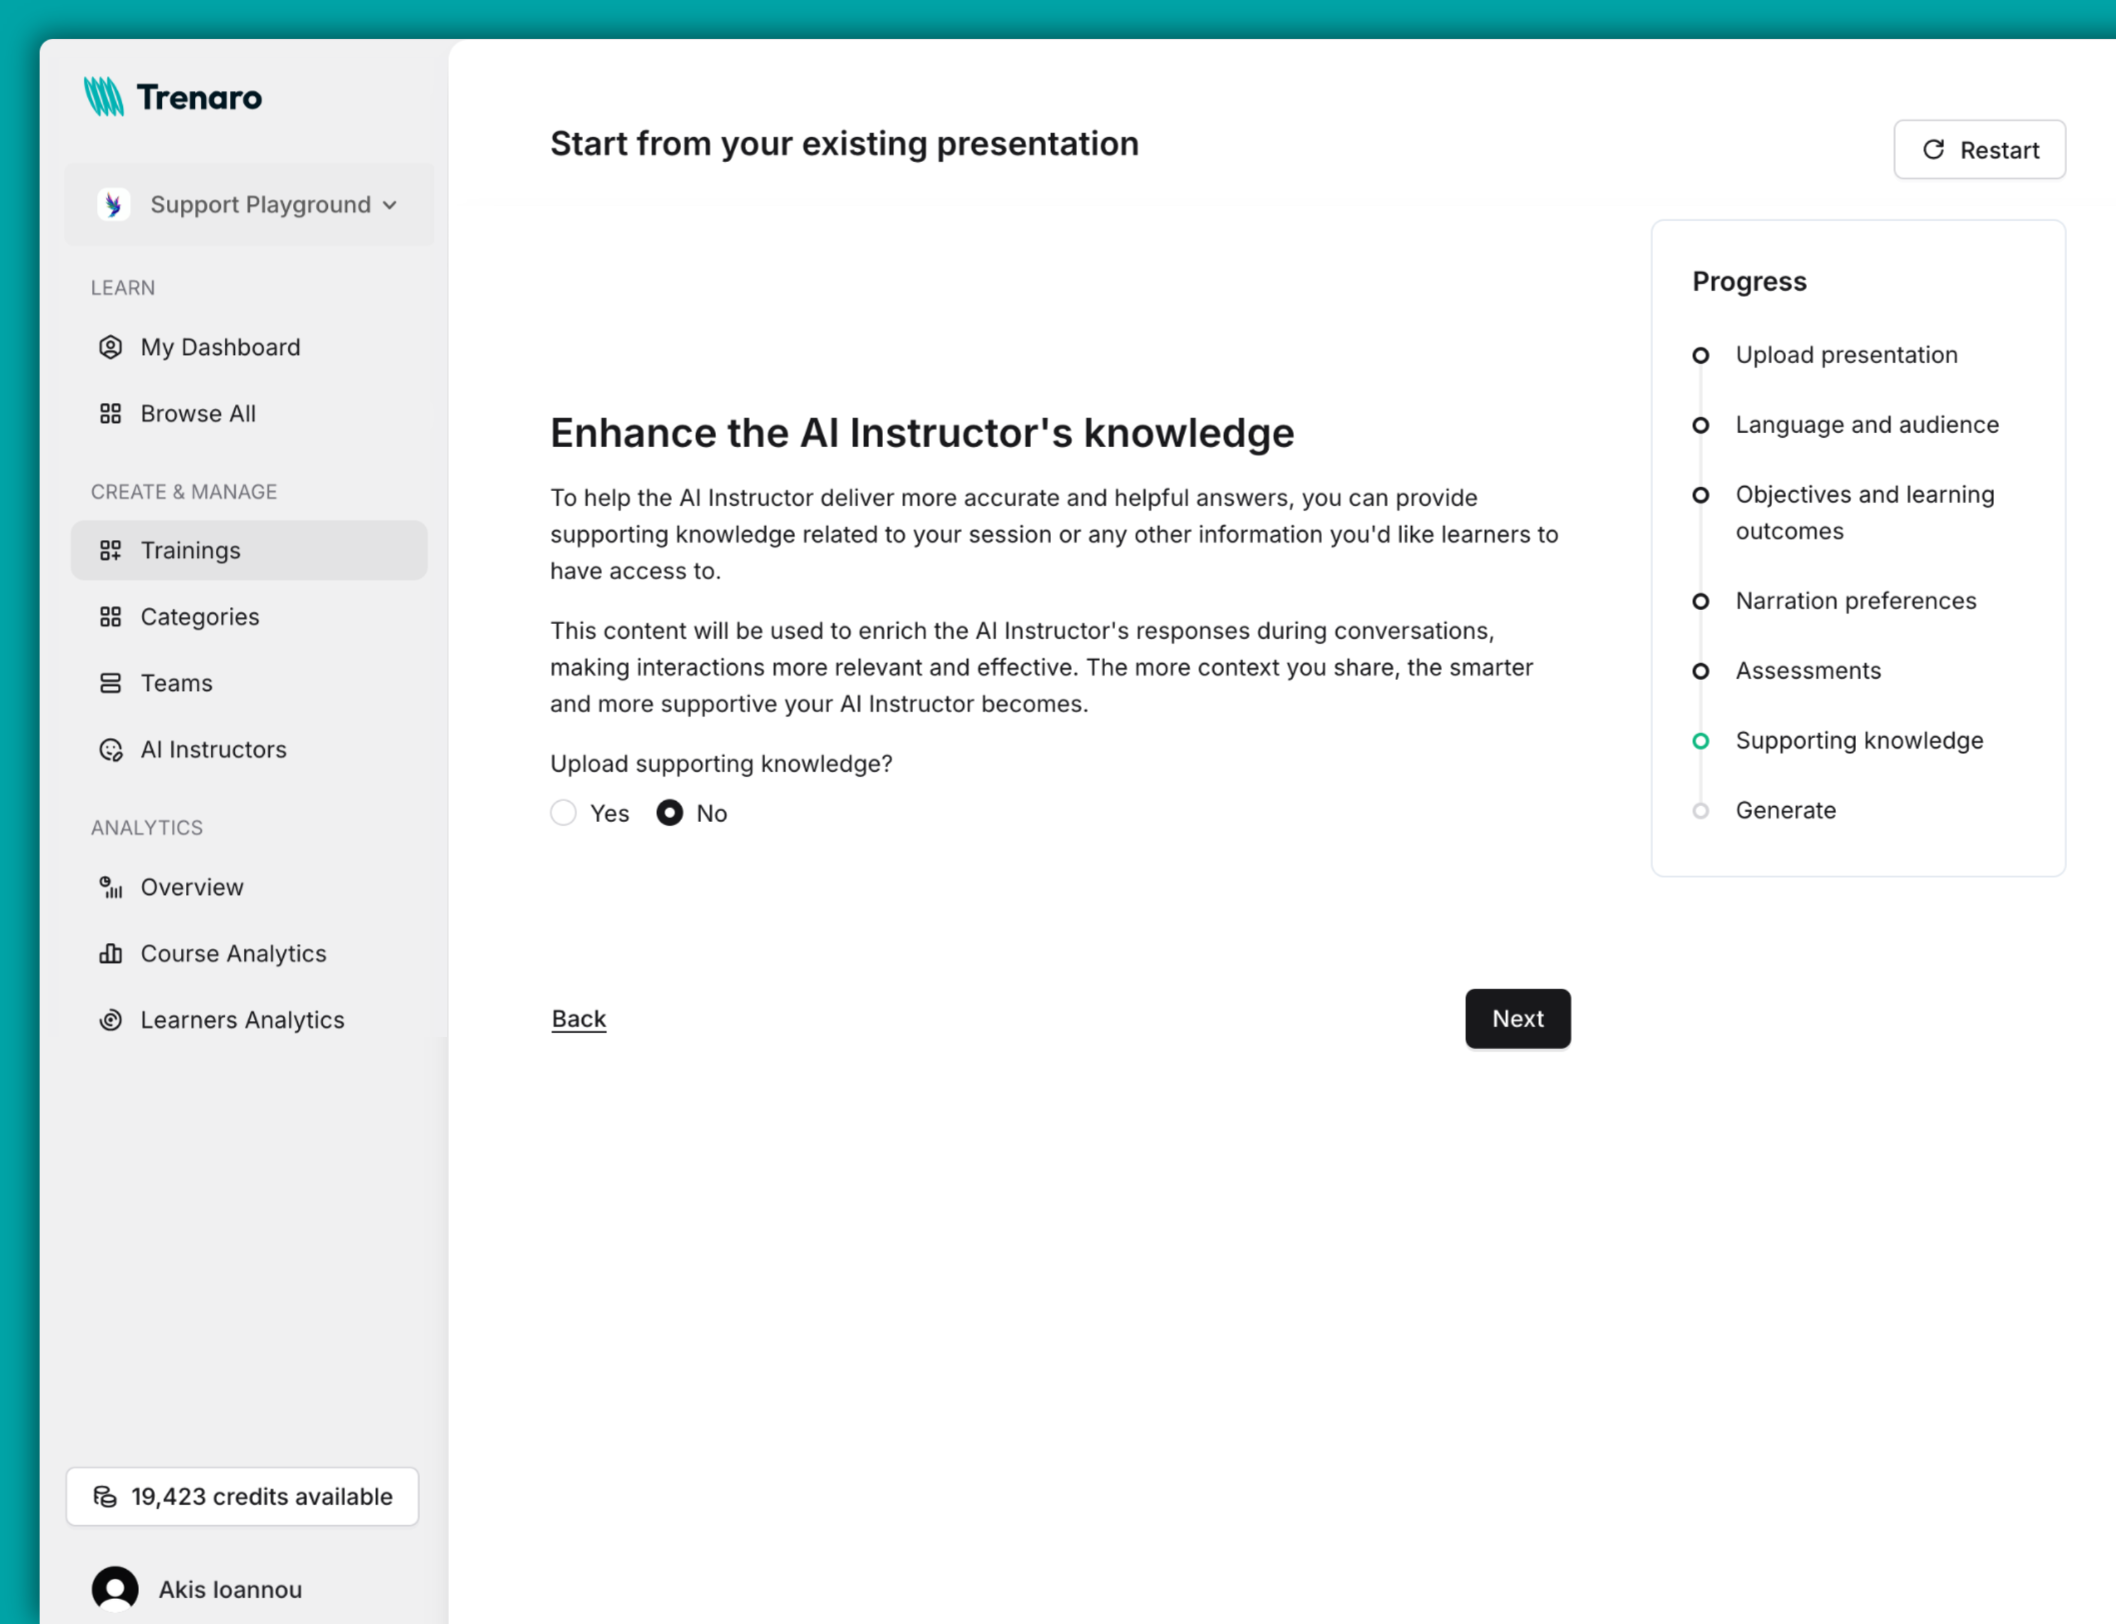Restart the presentation setup
The height and width of the screenshot is (1624, 2116).
pyautogui.click(x=1978, y=149)
